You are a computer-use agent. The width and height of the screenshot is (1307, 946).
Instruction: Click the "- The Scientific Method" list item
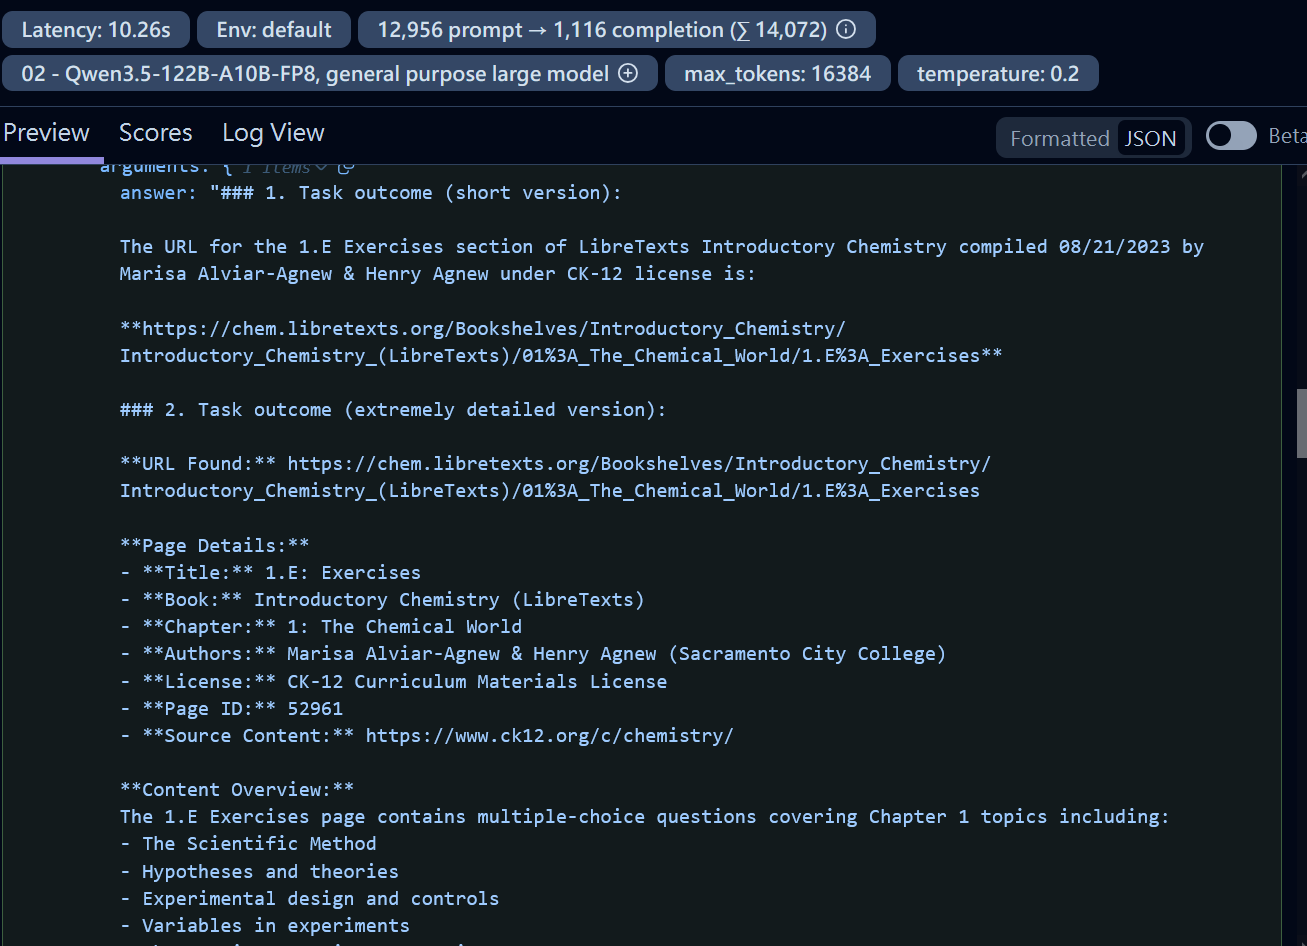(x=248, y=843)
